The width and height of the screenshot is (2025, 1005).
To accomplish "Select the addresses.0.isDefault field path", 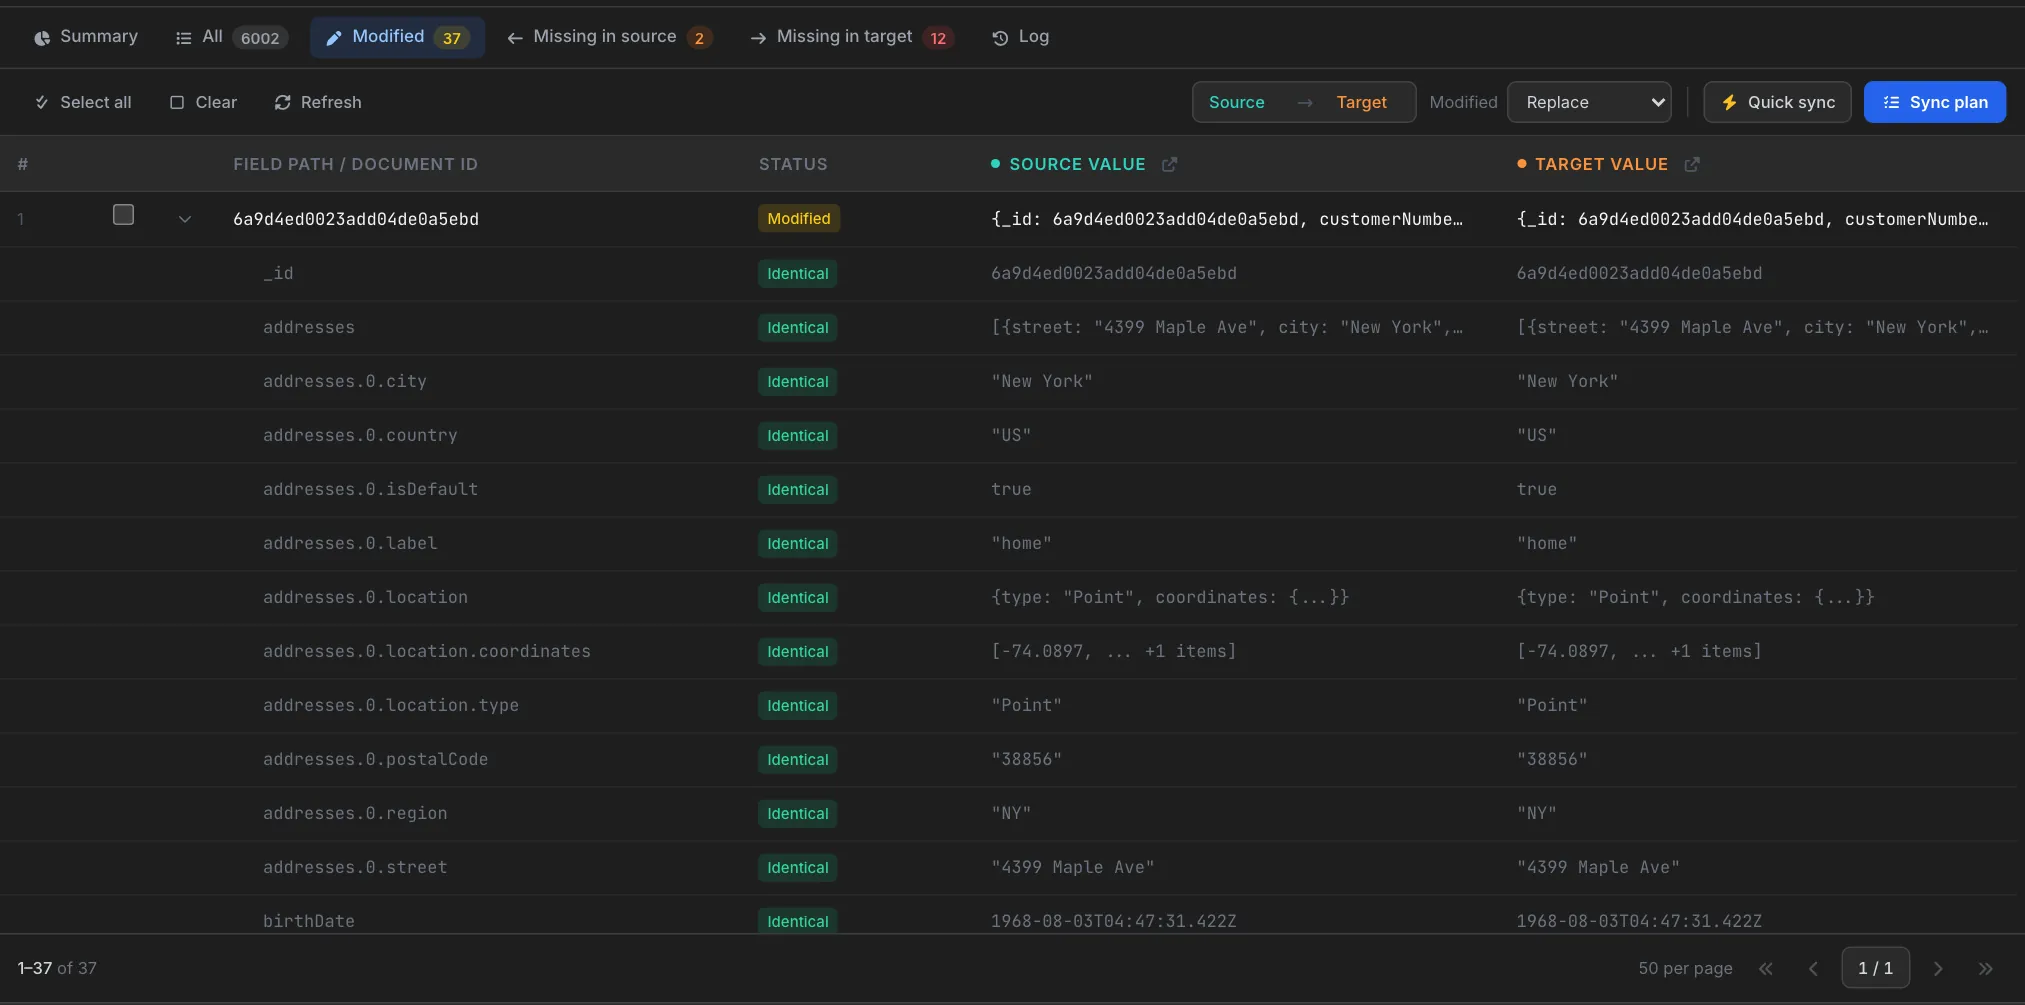I will tap(370, 489).
